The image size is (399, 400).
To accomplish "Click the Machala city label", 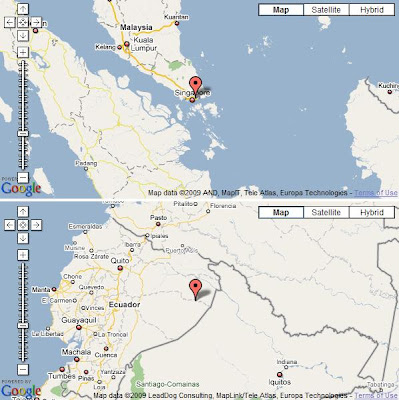I will (76, 352).
